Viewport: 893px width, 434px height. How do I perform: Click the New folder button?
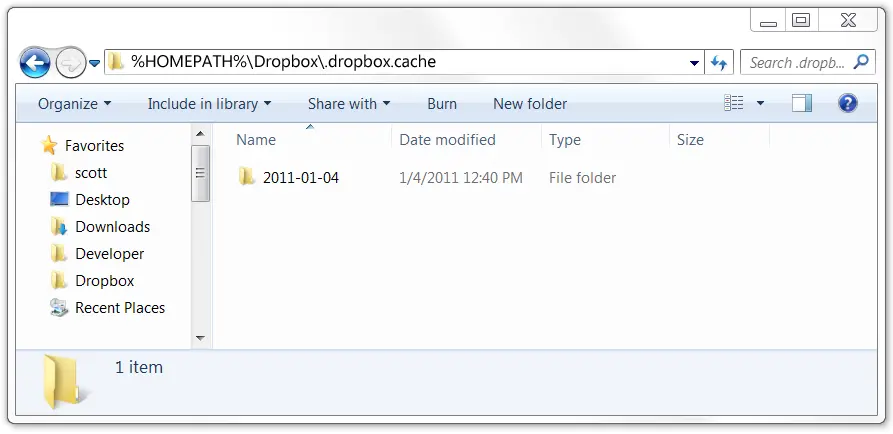click(529, 104)
